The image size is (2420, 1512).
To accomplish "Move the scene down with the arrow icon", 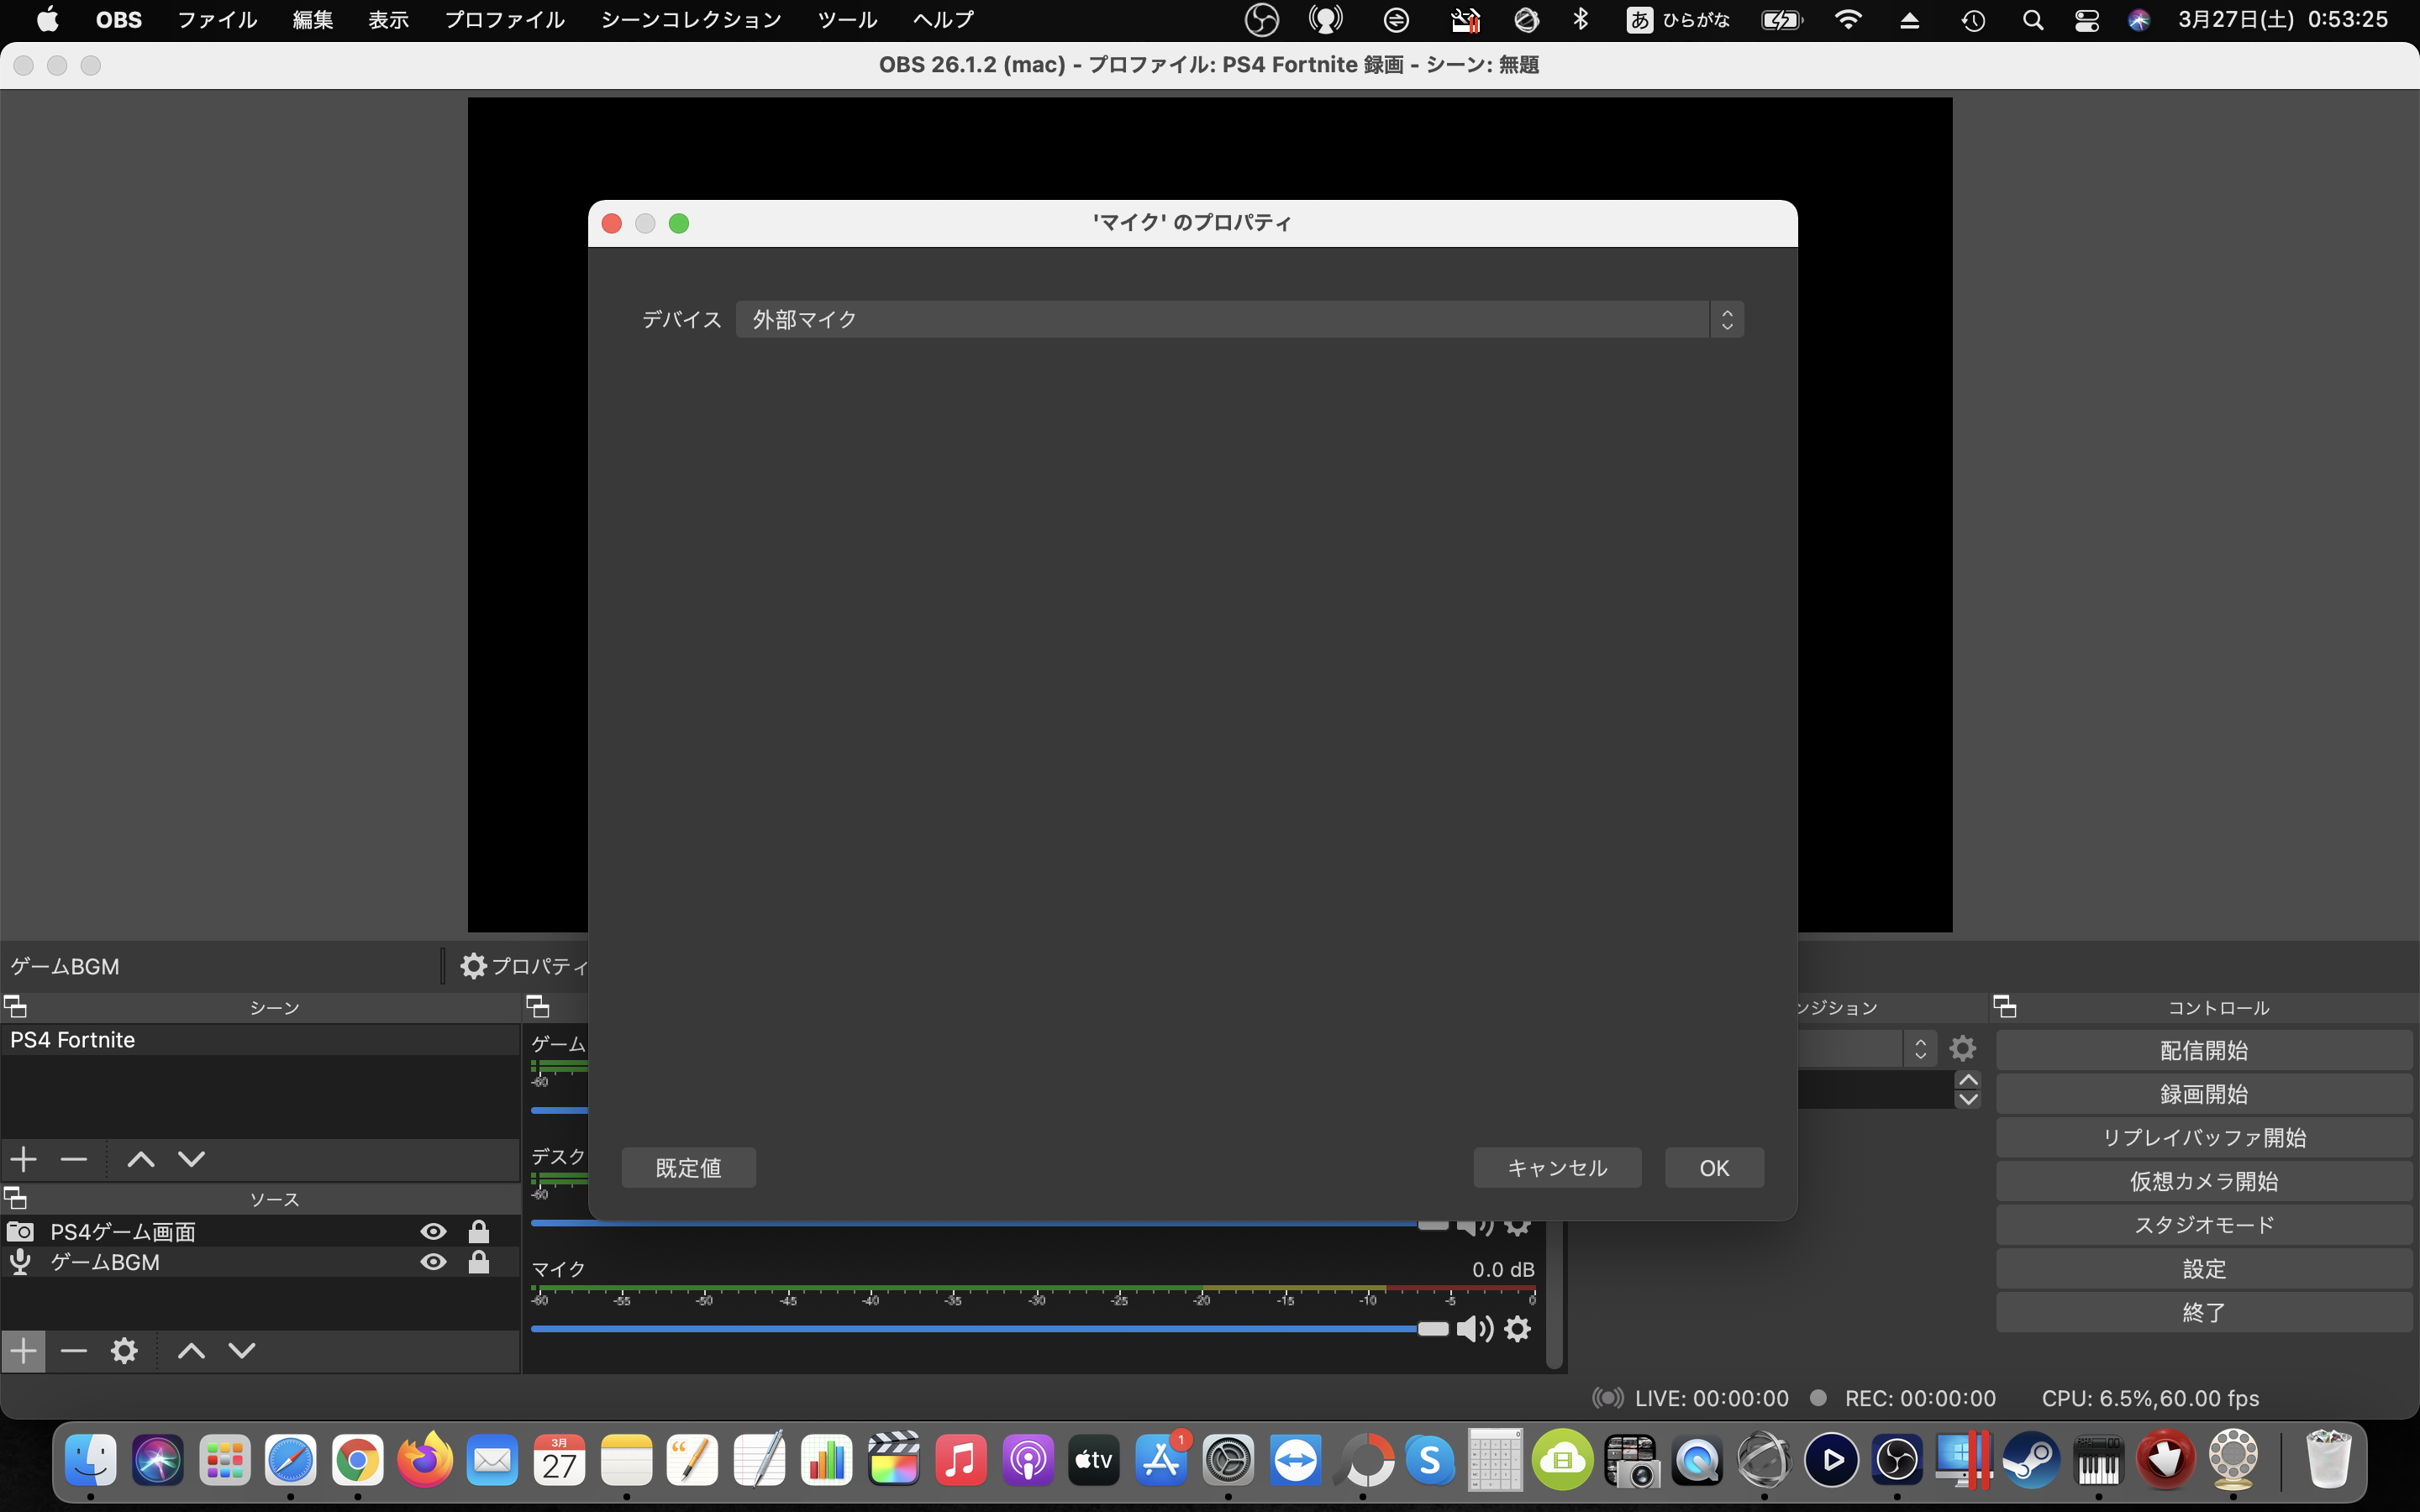I will pyautogui.click(x=191, y=1159).
